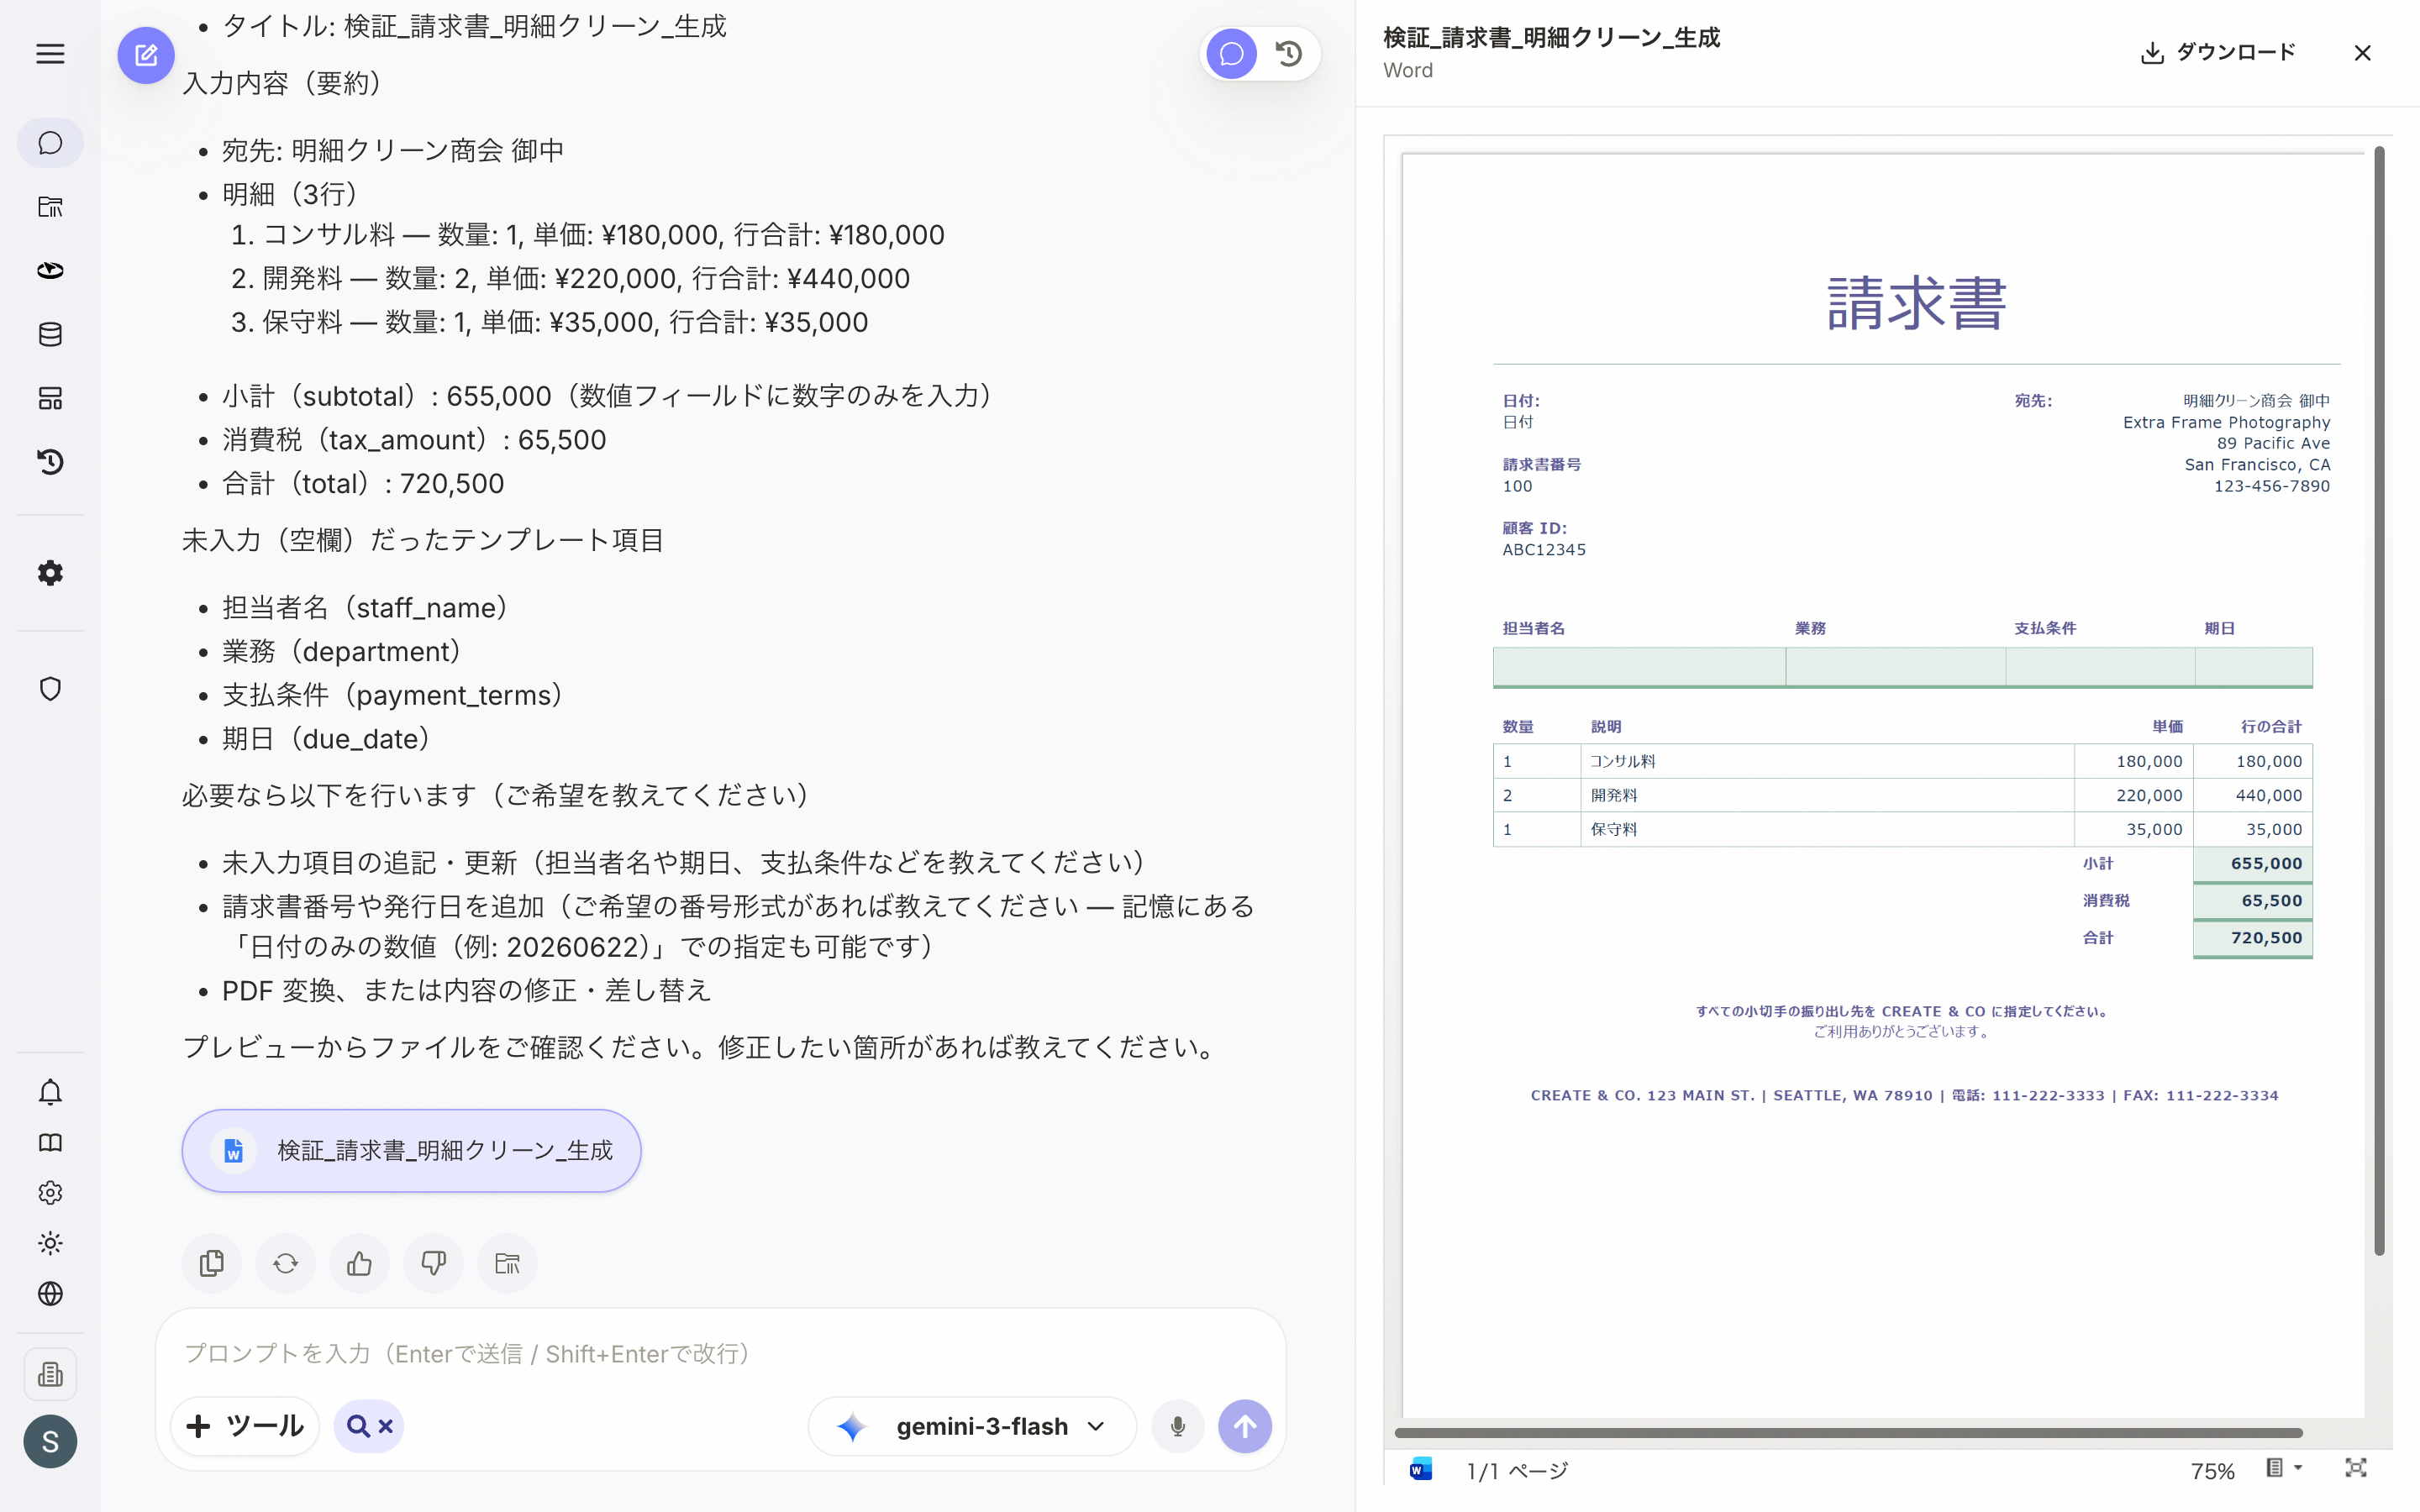Click the shield security icon in the sidebar
The height and width of the screenshot is (1512, 2420).
[50, 689]
